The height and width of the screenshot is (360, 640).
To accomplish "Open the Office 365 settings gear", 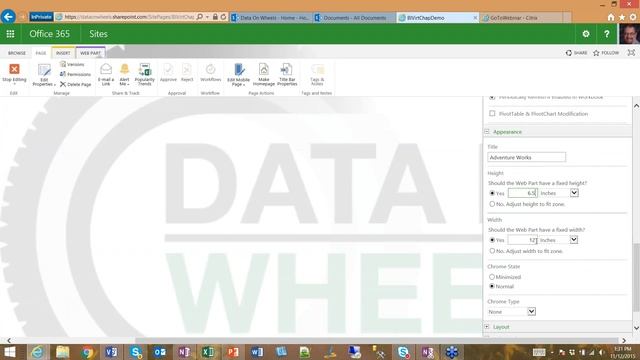I will (586, 34).
